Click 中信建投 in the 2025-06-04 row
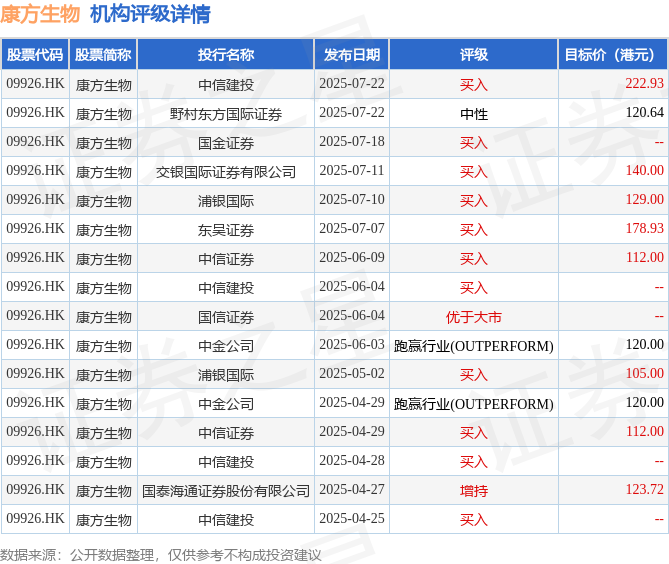Viewport: 669px width, 564px height. click(x=226, y=288)
